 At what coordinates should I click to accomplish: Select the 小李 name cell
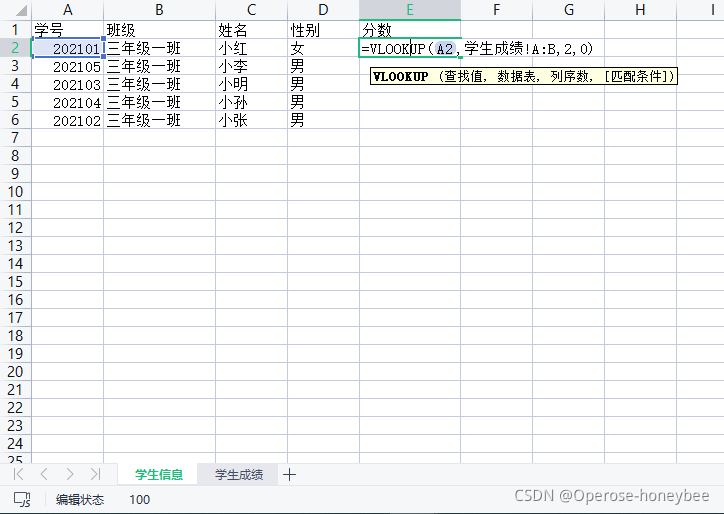click(x=251, y=66)
